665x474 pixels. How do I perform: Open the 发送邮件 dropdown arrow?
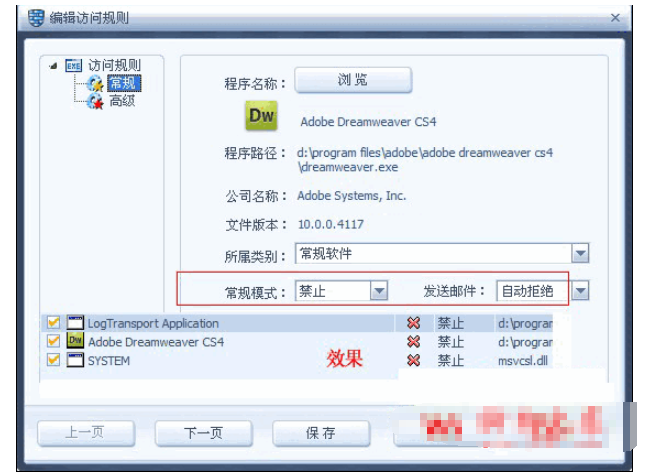click(x=581, y=291)
